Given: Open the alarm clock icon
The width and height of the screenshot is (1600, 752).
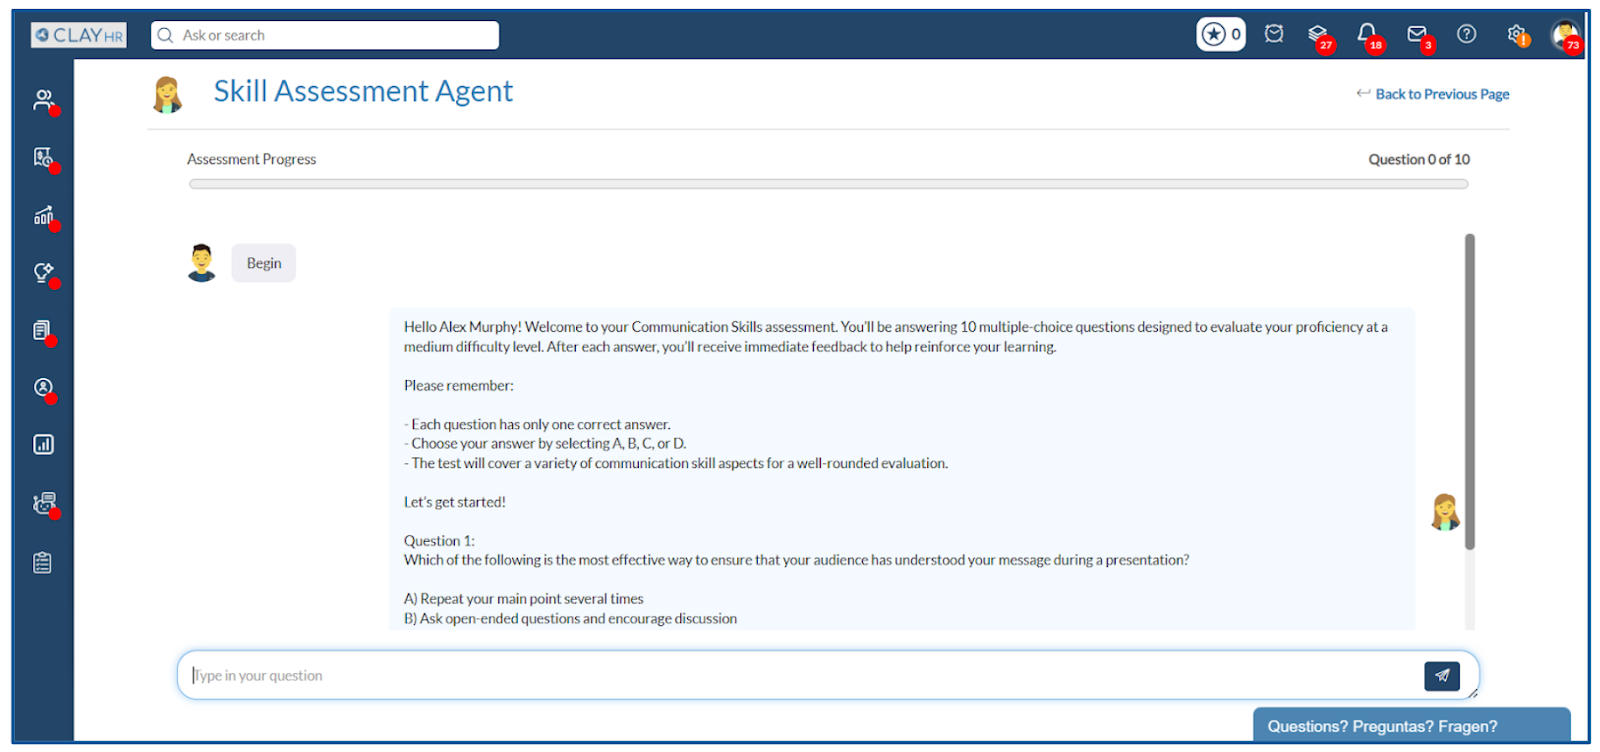Looking at the screenshot, I should [1274, 34].
